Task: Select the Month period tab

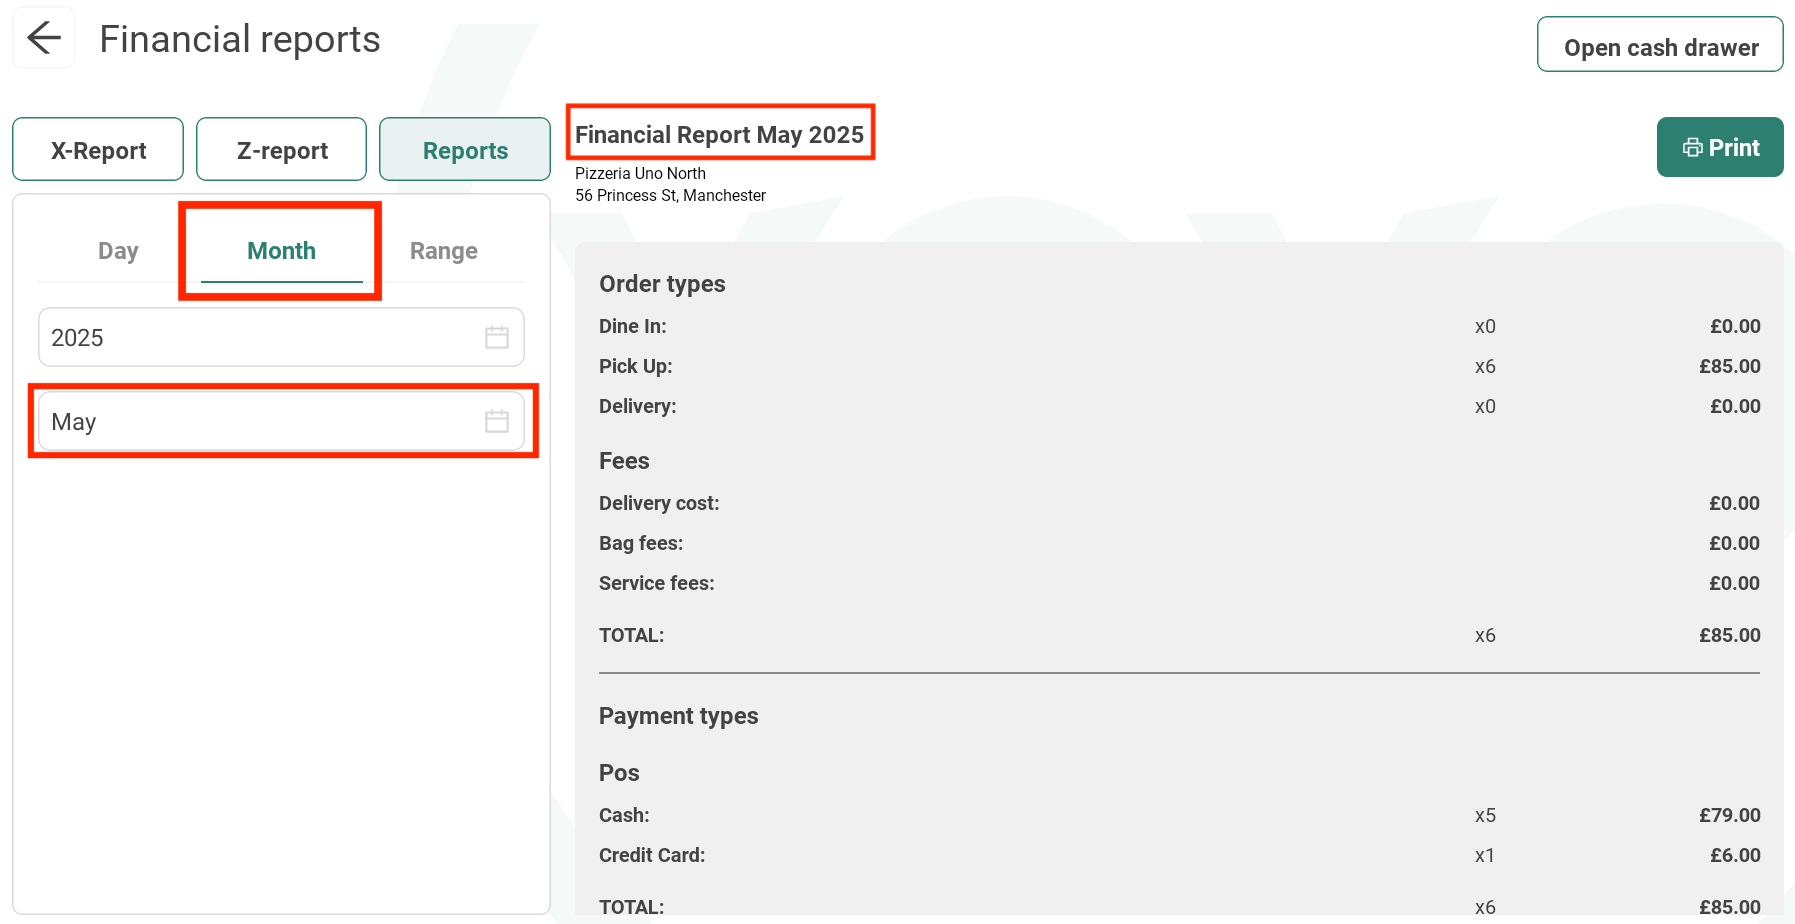Action: [x=281, y=251]
